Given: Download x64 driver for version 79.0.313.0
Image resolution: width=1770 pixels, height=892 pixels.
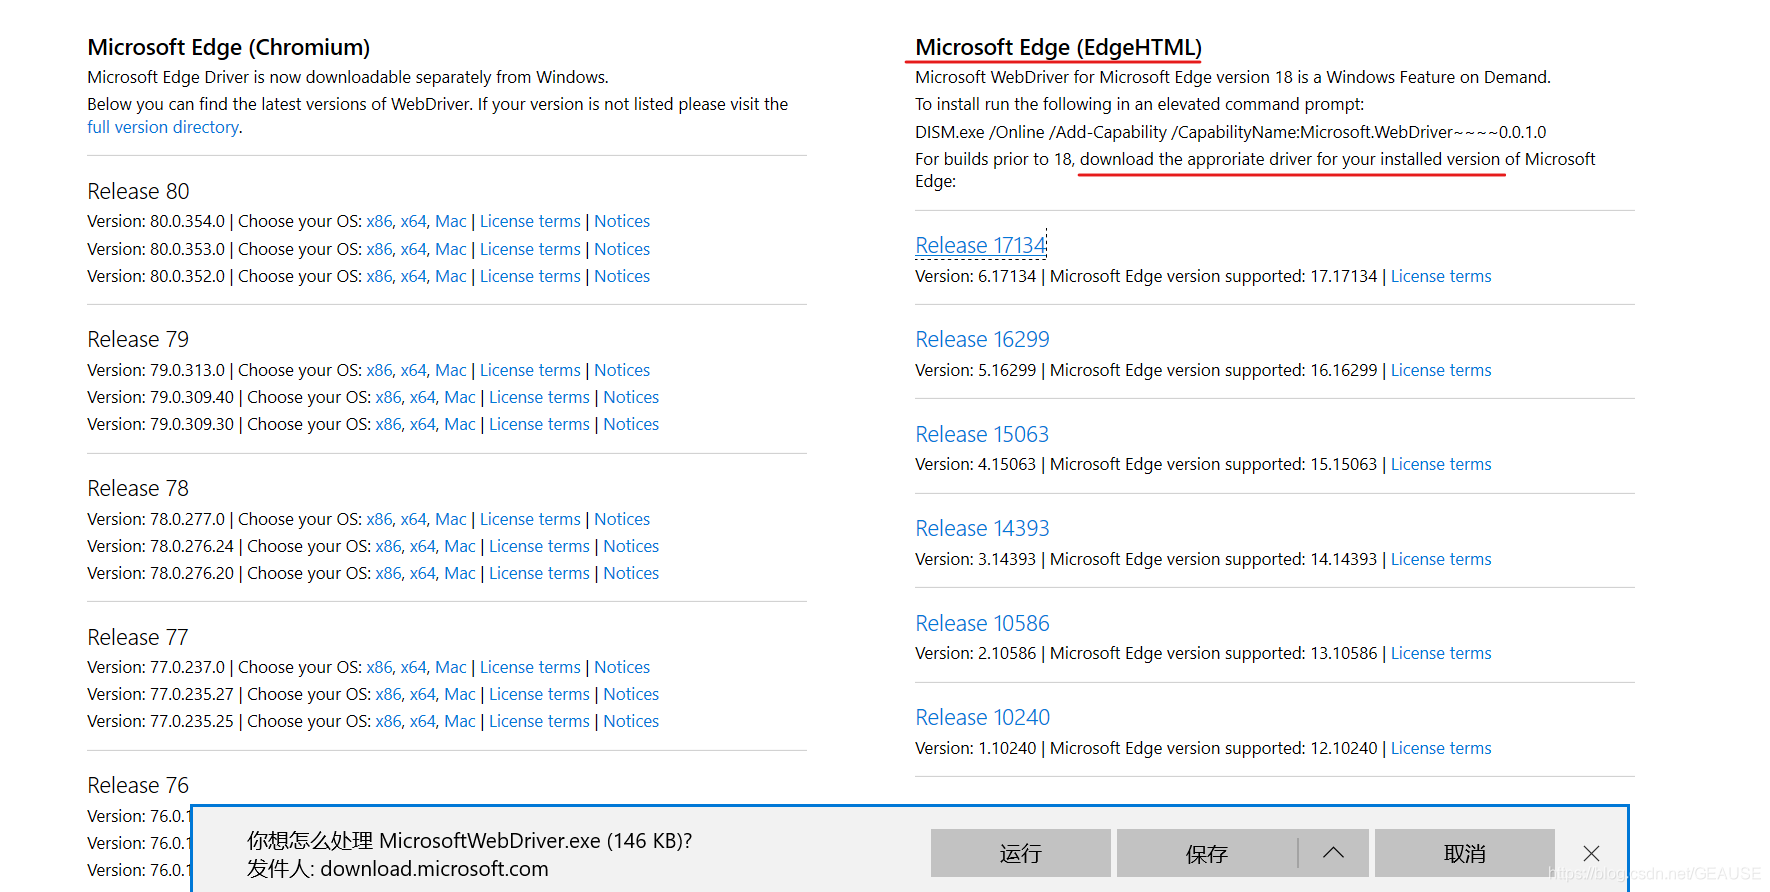Looking at the screenshot, I should point(414,370).
